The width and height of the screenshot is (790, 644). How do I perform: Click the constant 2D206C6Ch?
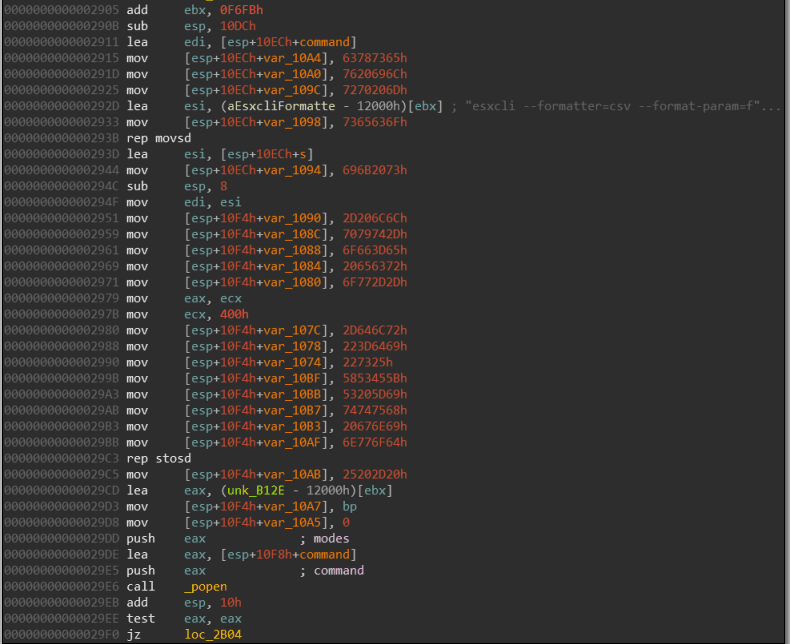coord(375,218)
